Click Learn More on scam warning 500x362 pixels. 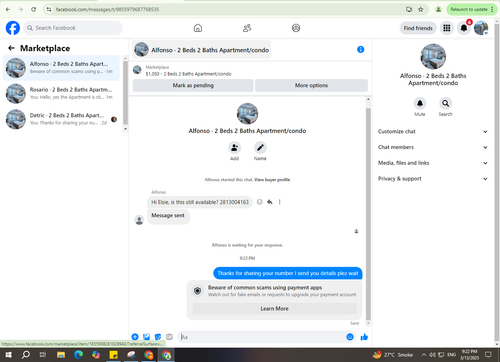274,309
